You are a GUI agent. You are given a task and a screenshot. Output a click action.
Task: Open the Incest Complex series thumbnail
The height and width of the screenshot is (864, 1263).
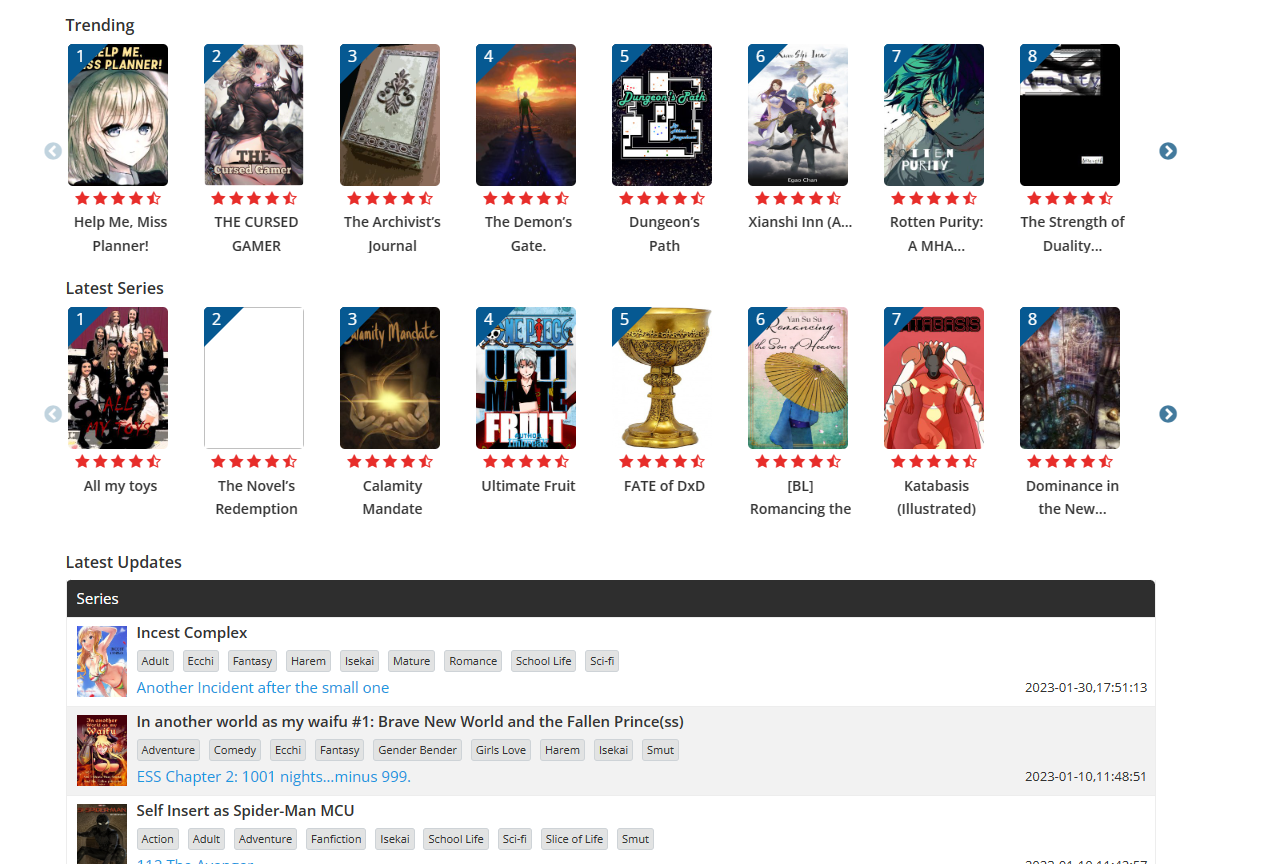click(x=102, y=661)
